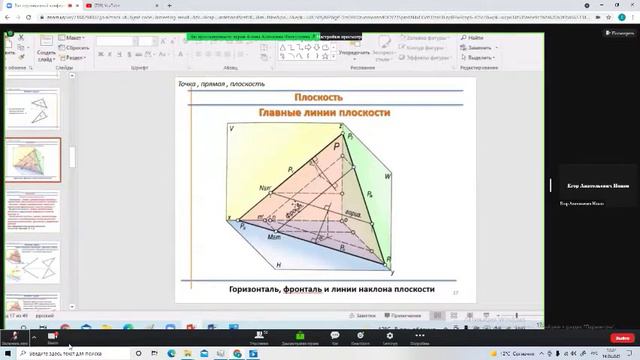Open view settings dropdown on sharing bar

(341, 37)
